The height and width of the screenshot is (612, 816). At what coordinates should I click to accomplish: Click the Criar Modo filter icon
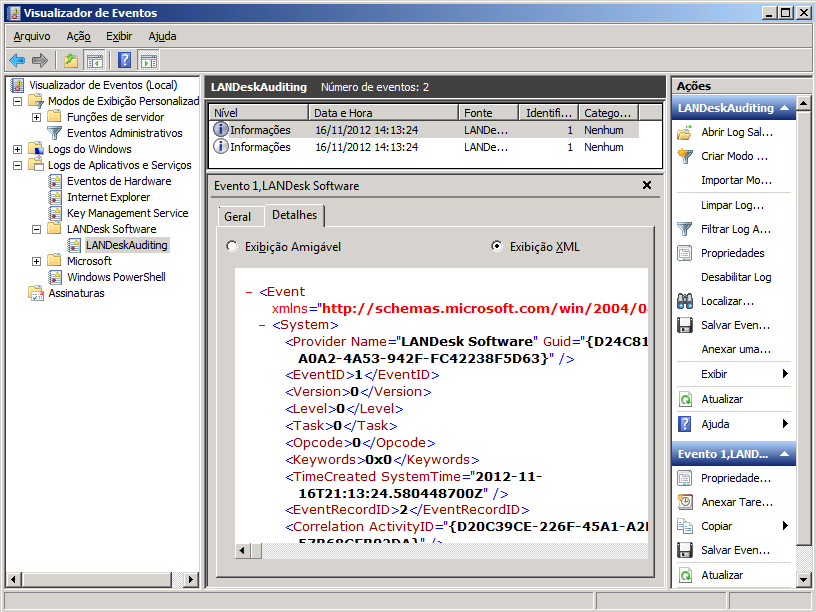tap(685, 156)
